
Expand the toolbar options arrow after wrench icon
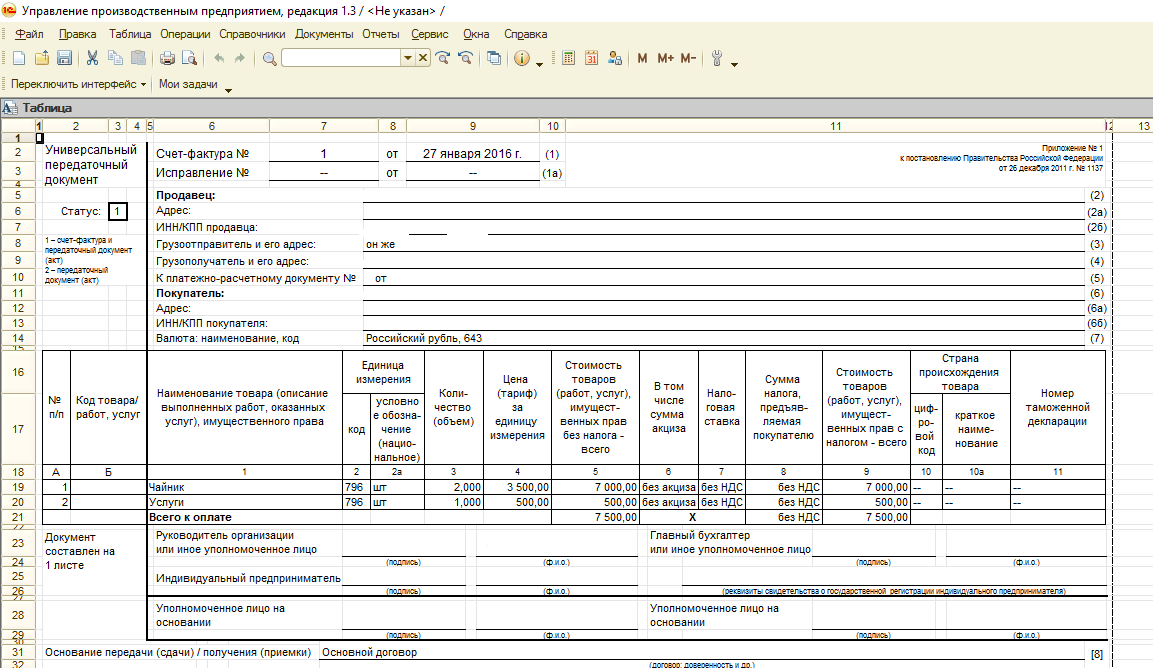click(734, 64)
